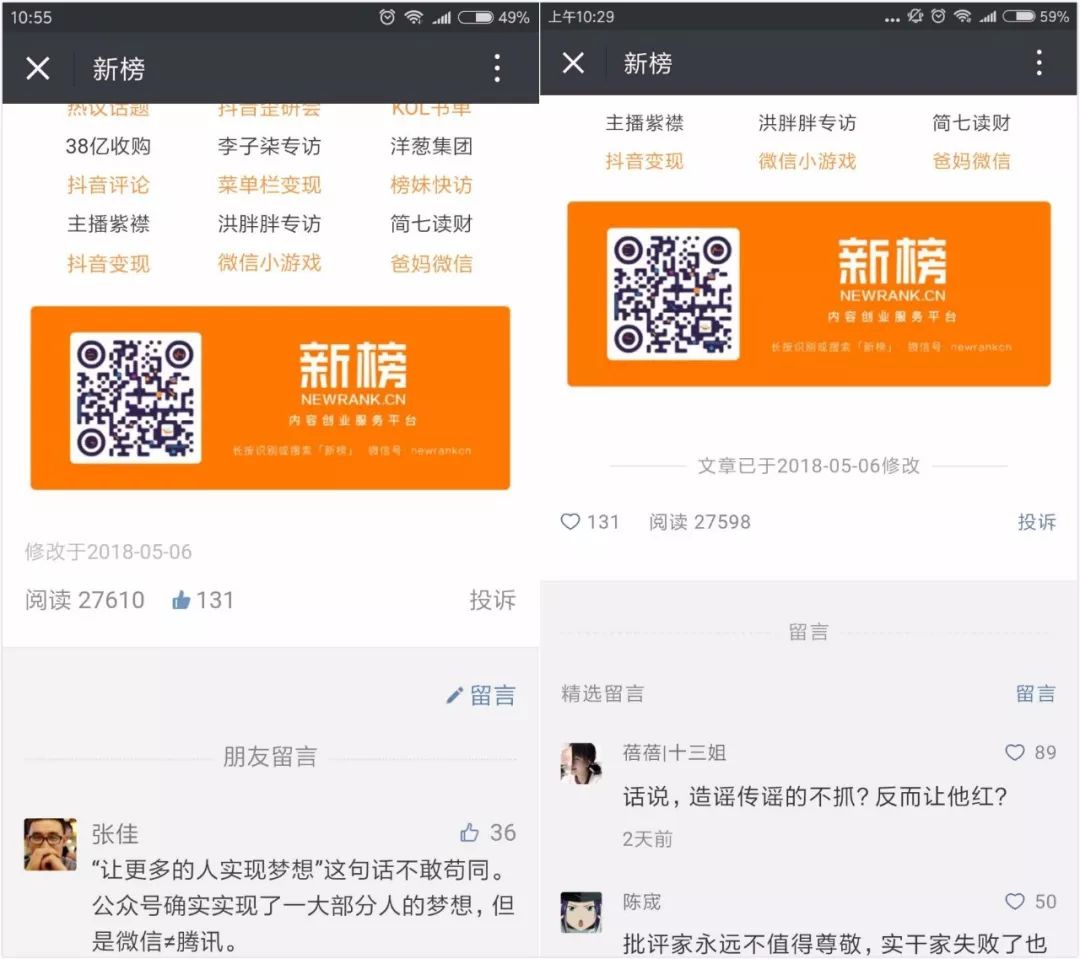Open 爸妈微信 link on right screen

coord(971,161)
